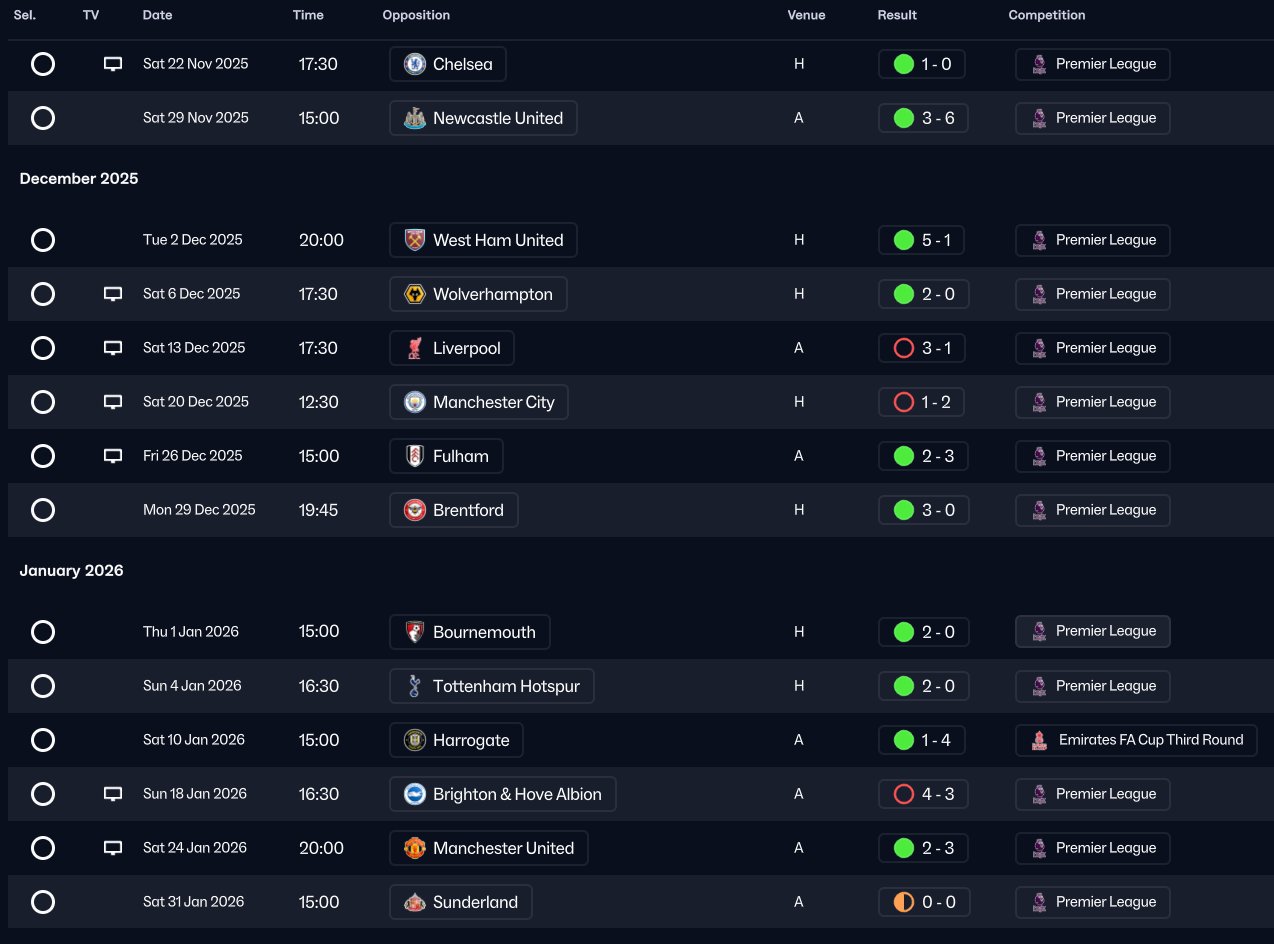The height and width of the screenshot is (944, 1274).
Task: Click the 0 - 0 draw result with Sunderland
Action: [923, 902]
